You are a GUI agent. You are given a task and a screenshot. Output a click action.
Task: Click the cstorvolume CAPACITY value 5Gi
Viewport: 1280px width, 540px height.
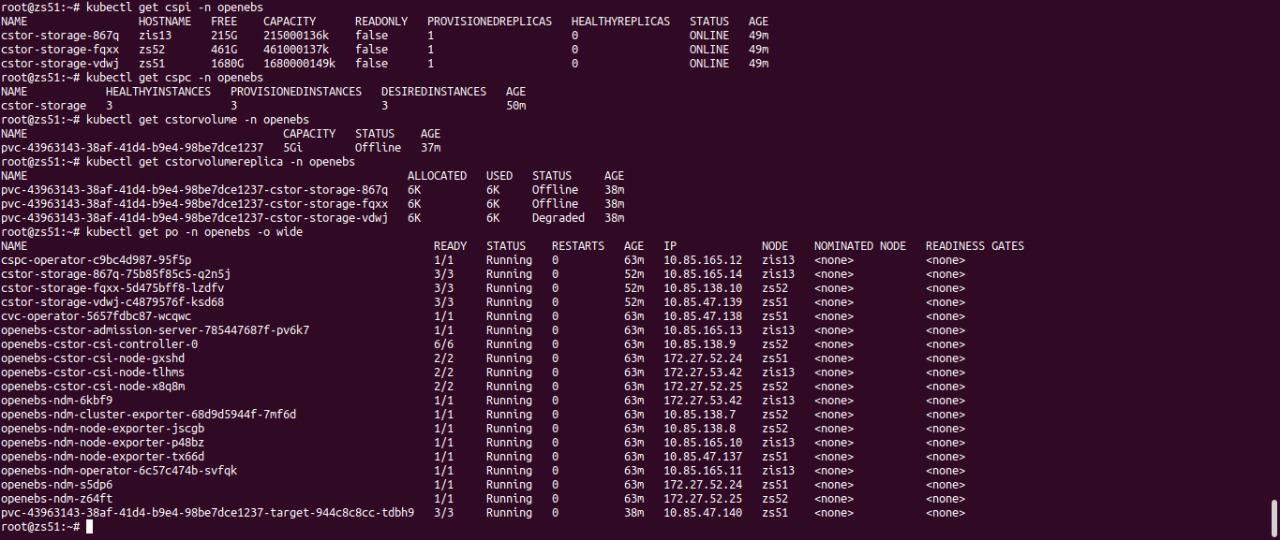click(x=293, y=147)
